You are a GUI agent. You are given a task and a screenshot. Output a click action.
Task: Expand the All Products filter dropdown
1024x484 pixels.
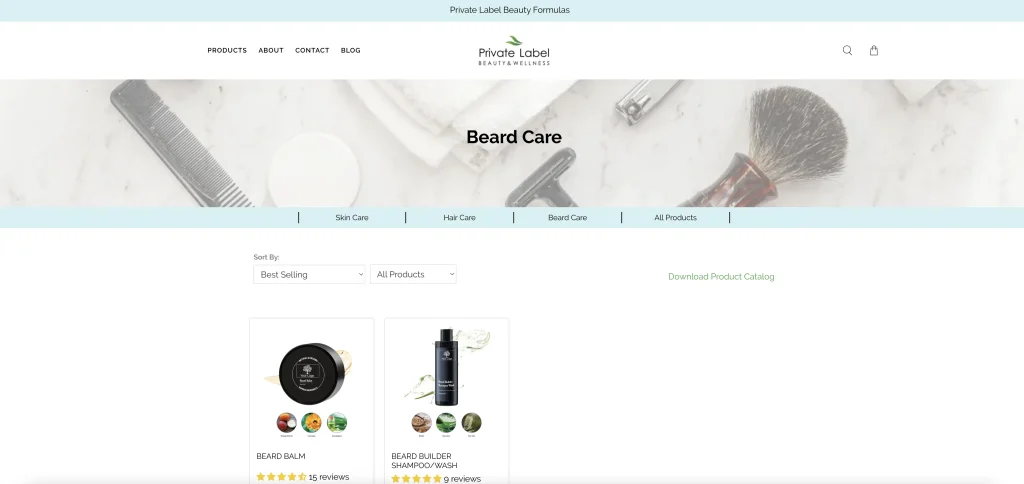[413, 274]
